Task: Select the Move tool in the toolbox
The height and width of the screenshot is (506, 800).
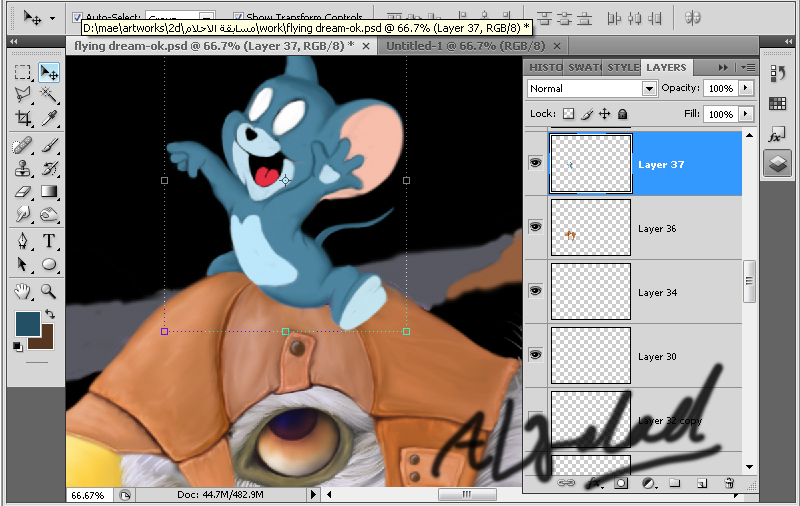Action: pos(49,72)
